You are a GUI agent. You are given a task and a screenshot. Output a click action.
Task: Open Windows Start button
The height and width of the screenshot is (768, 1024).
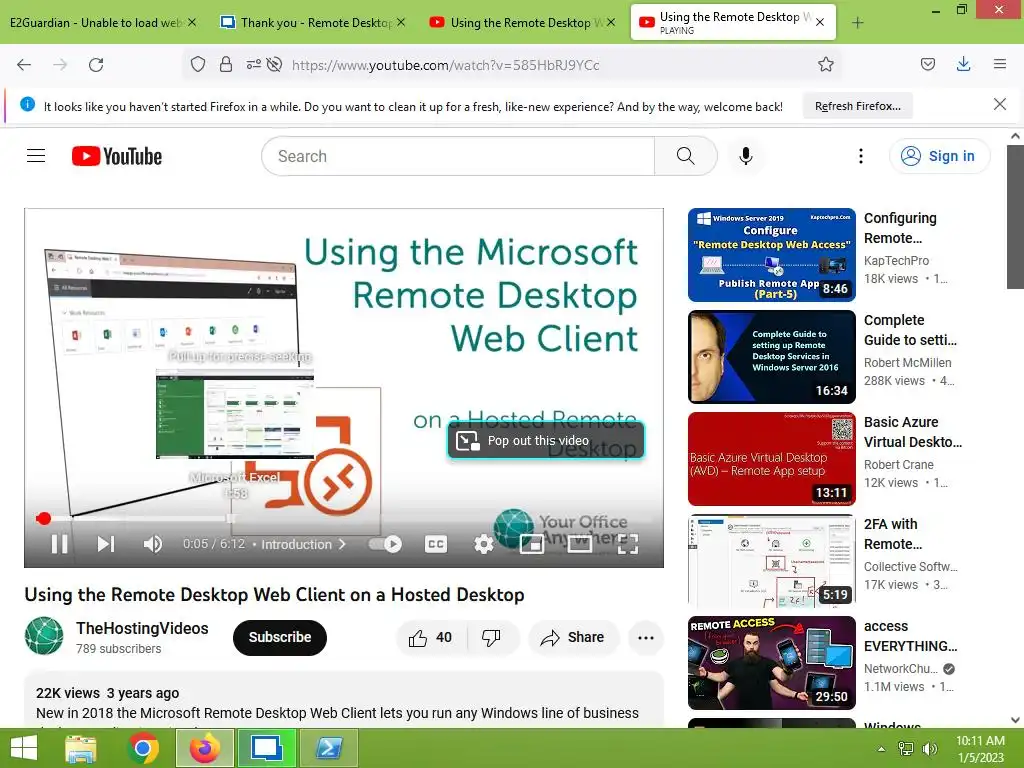point(24,748)
